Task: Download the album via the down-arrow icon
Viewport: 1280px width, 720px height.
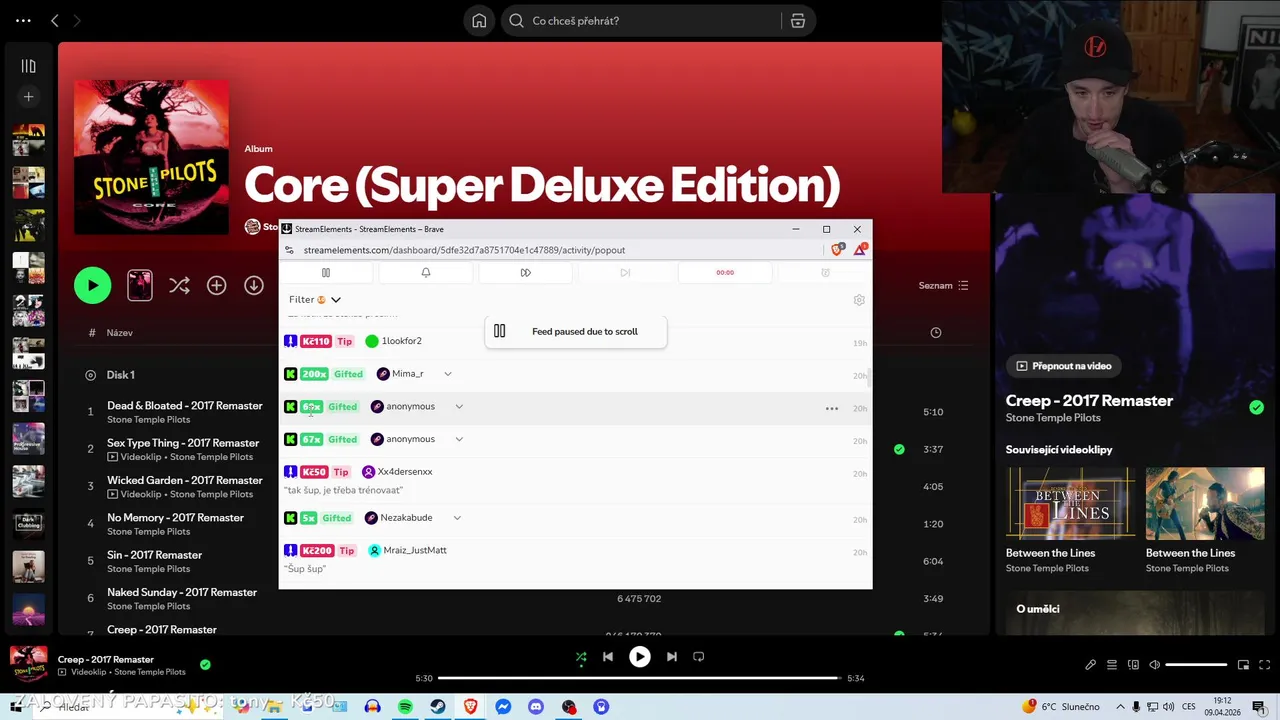Action: [254, 286]
